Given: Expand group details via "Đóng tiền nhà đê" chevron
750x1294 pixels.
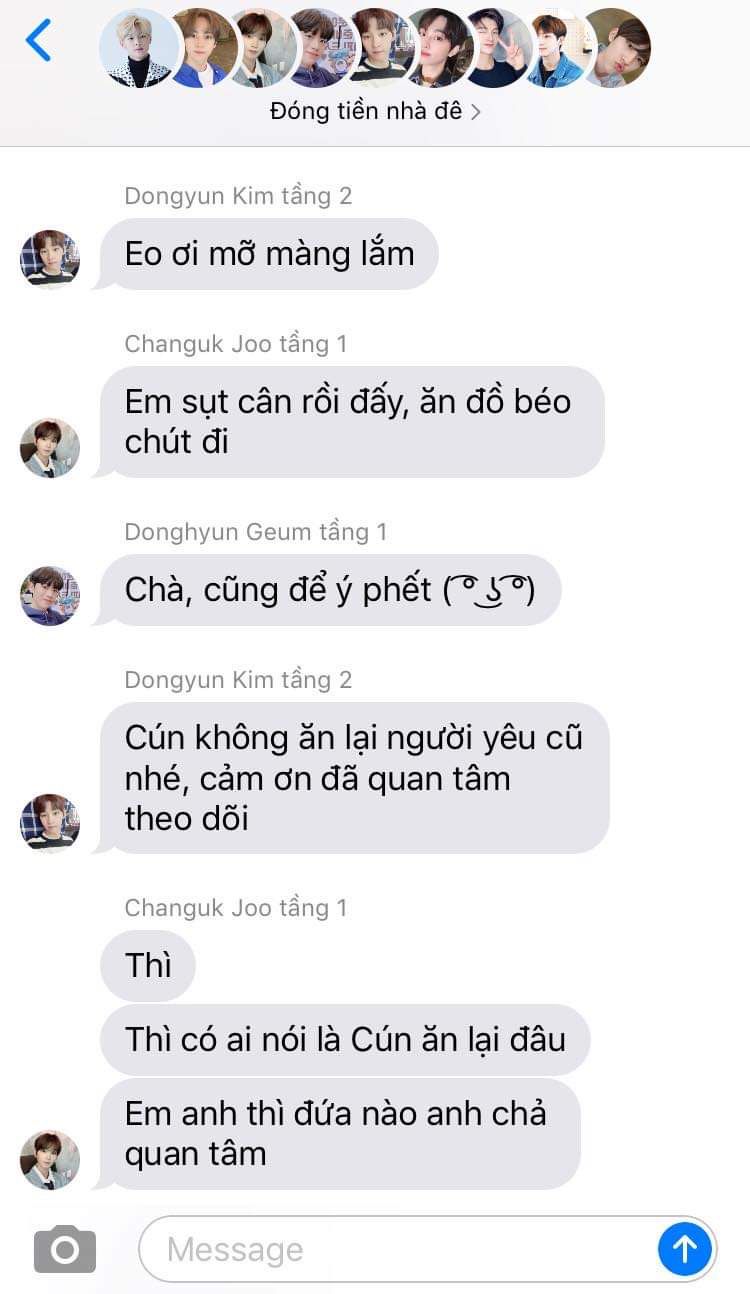Looking at the screenshot, I should pos(476,112).
